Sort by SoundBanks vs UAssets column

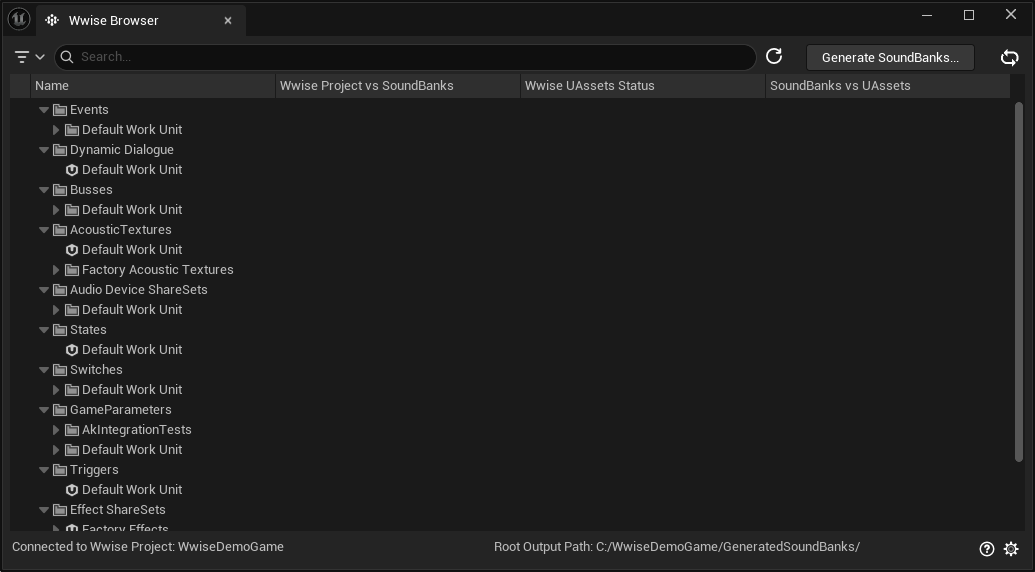click(888, 86)
